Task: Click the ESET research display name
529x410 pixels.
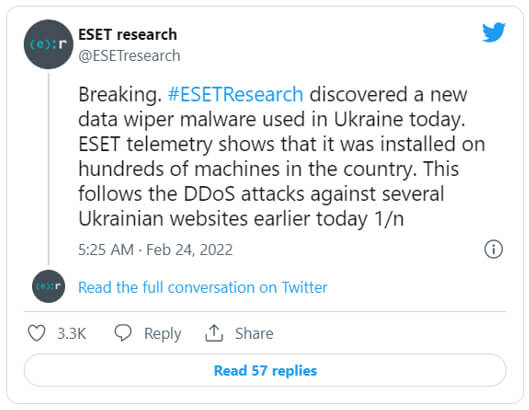Action: pos(128,34)
